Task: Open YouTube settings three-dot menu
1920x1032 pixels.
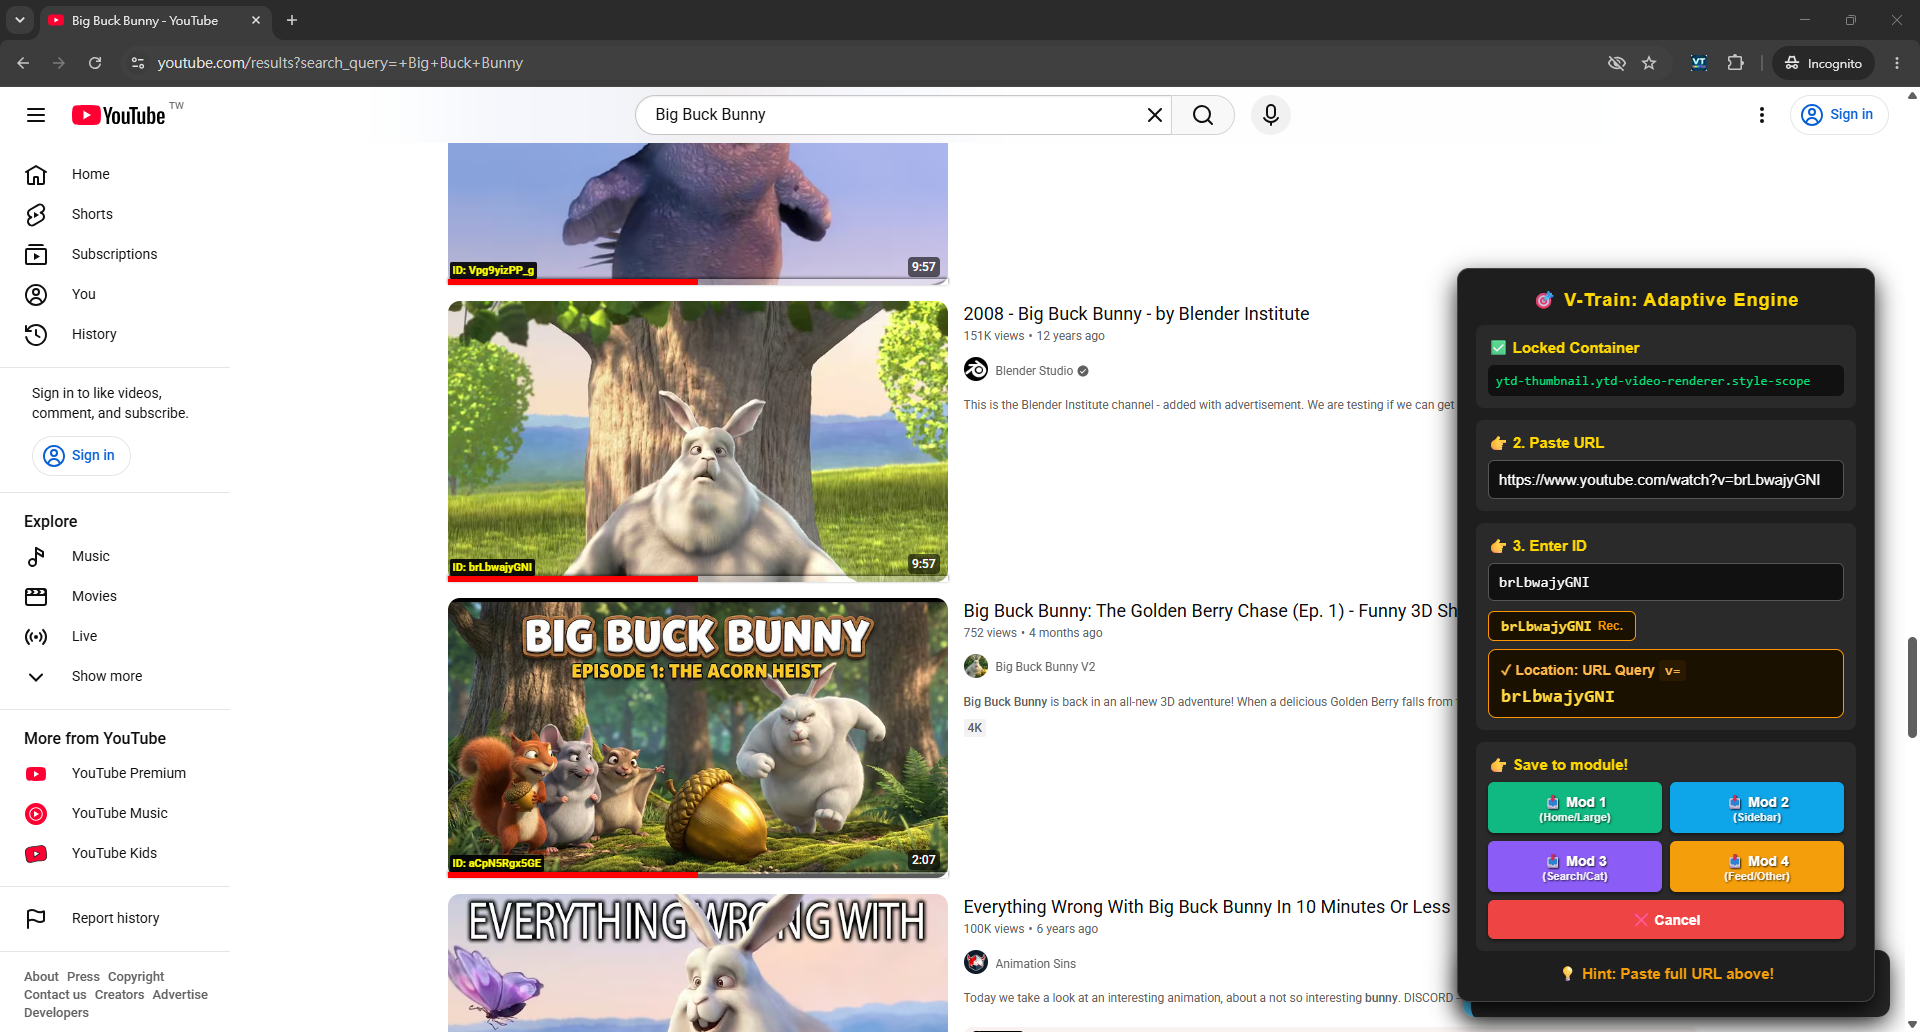Action: coord(1761,115)
